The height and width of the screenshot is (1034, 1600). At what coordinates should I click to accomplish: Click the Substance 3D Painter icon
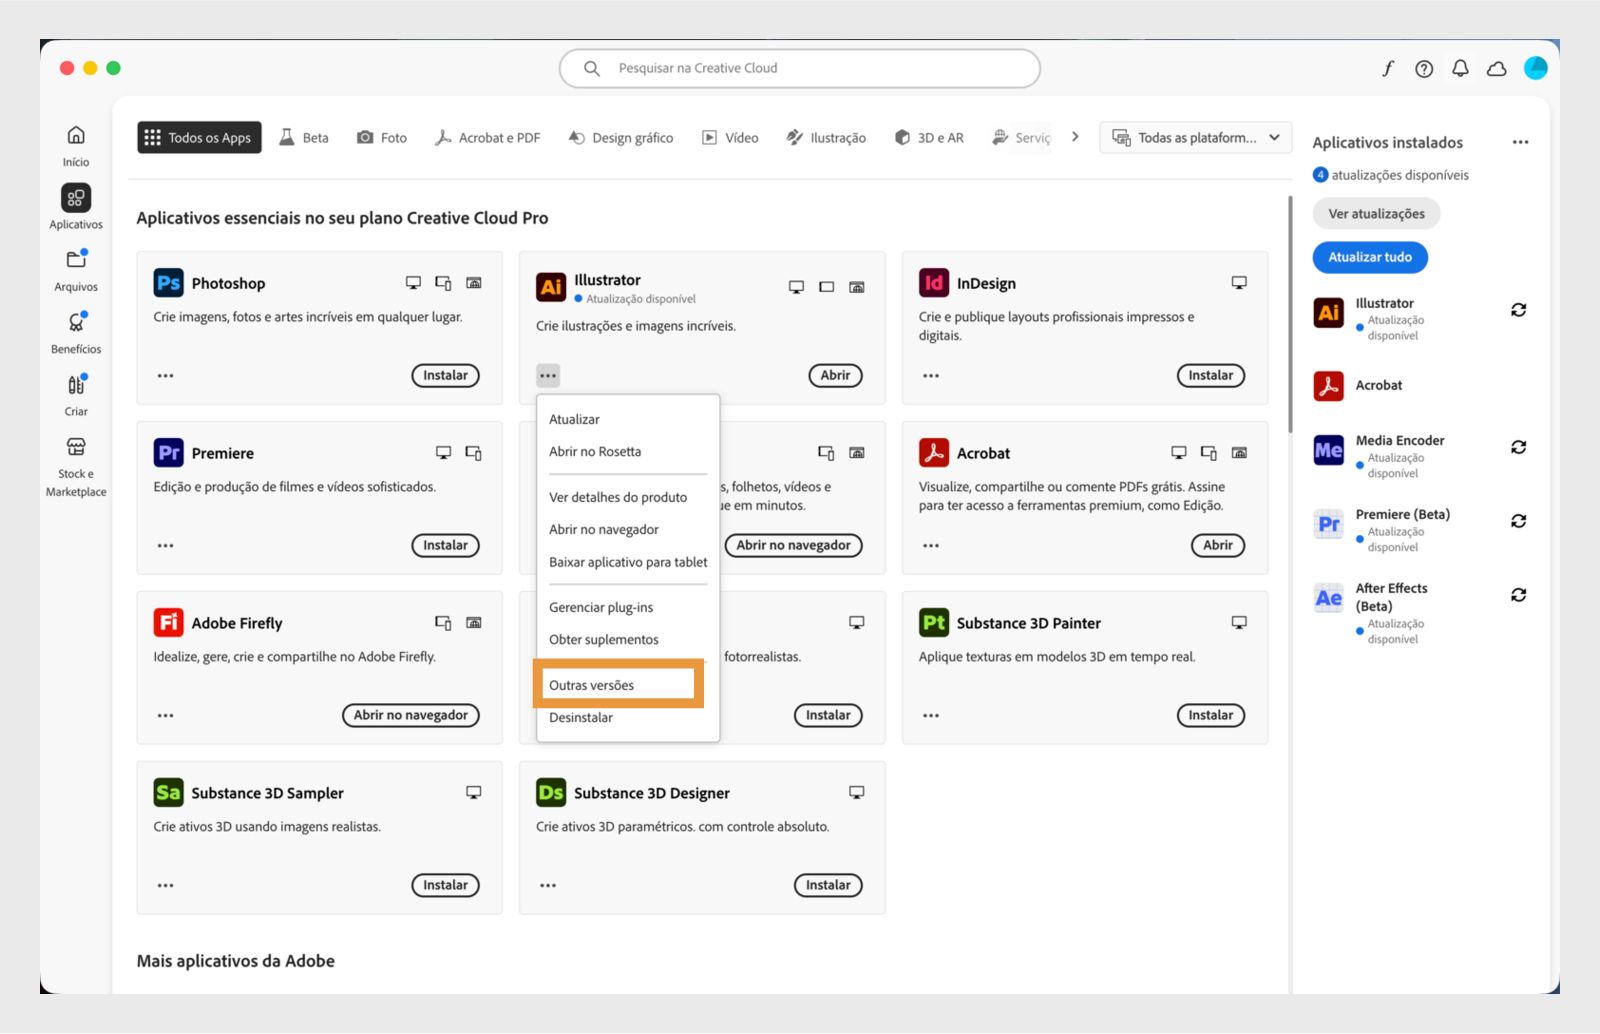(x=933, y=623)
